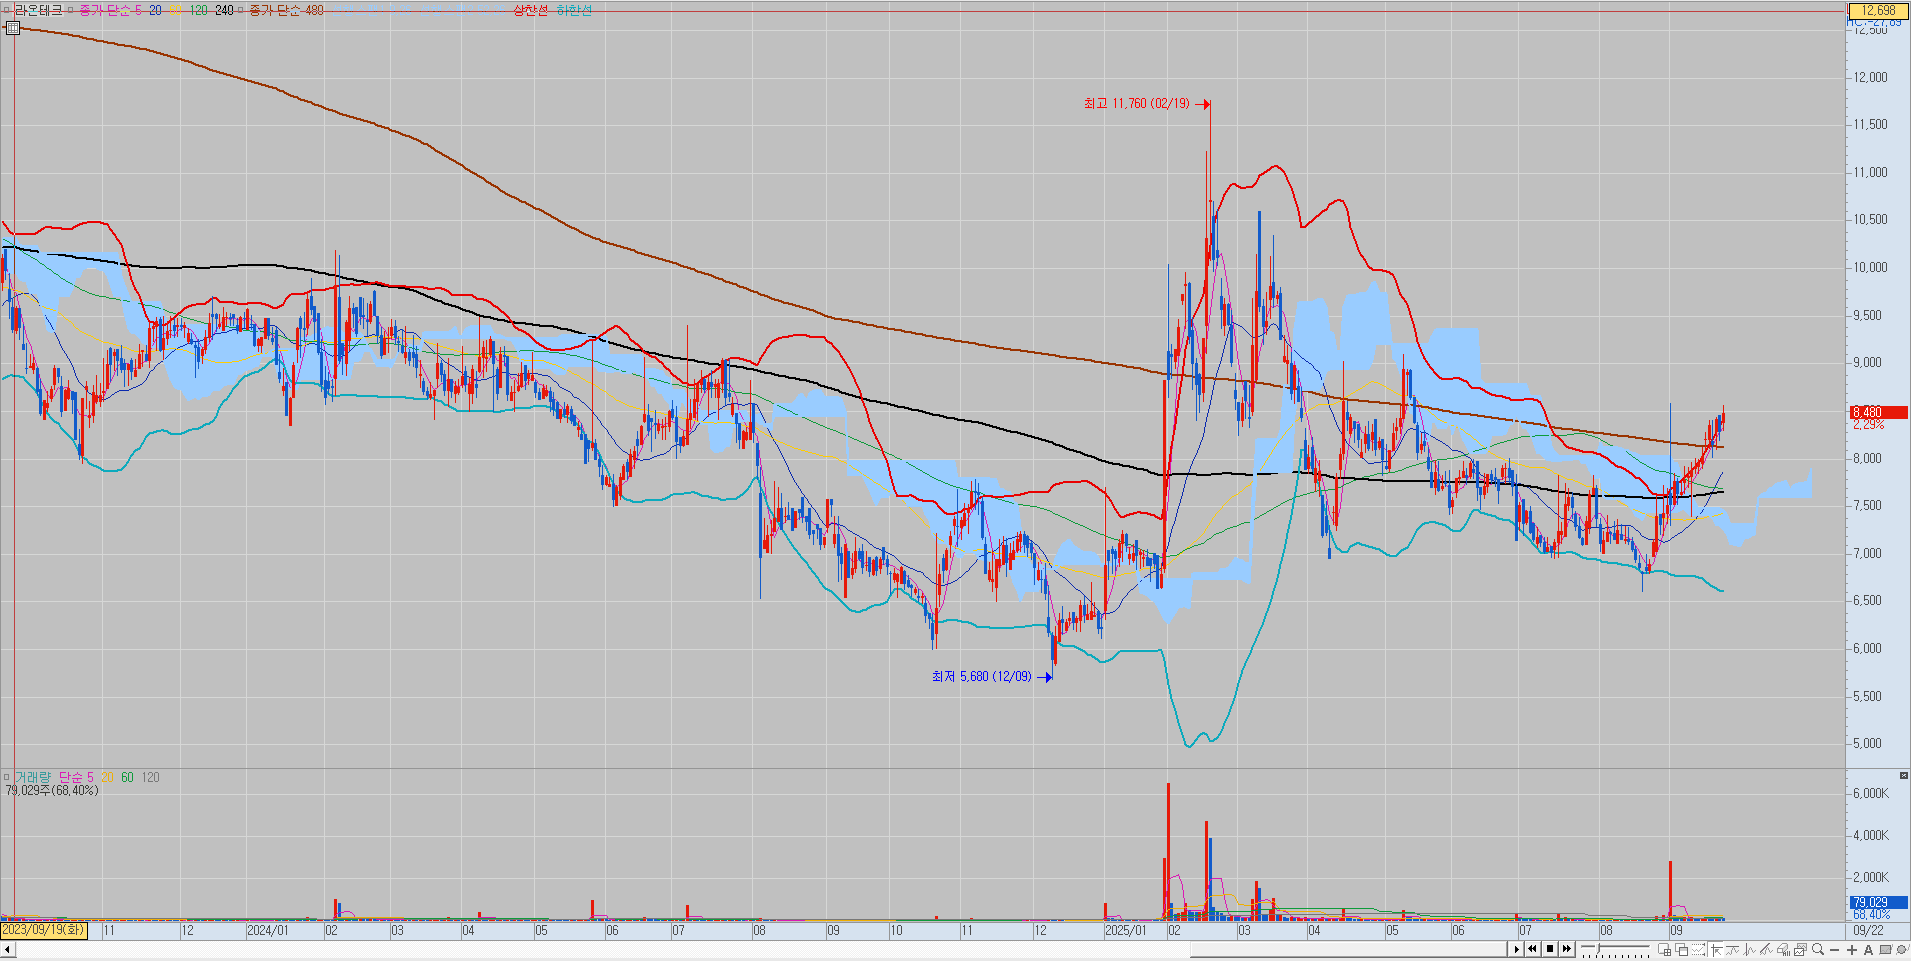Toggle the 라온테크 price series checkbox

[x=6, y=10]
